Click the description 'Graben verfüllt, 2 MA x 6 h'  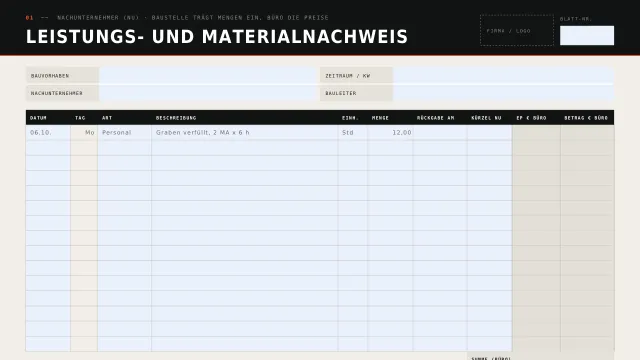202,133
